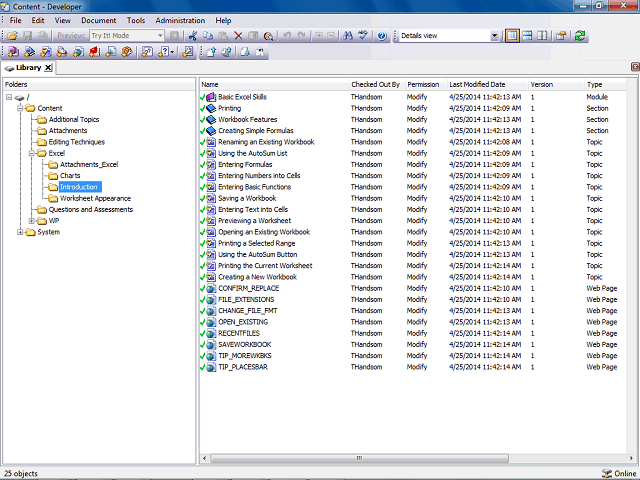This screenshot has width=640, height=480.
Task: Click the horizontal scrollbar thumb
Action: click(x=359, y=458)
